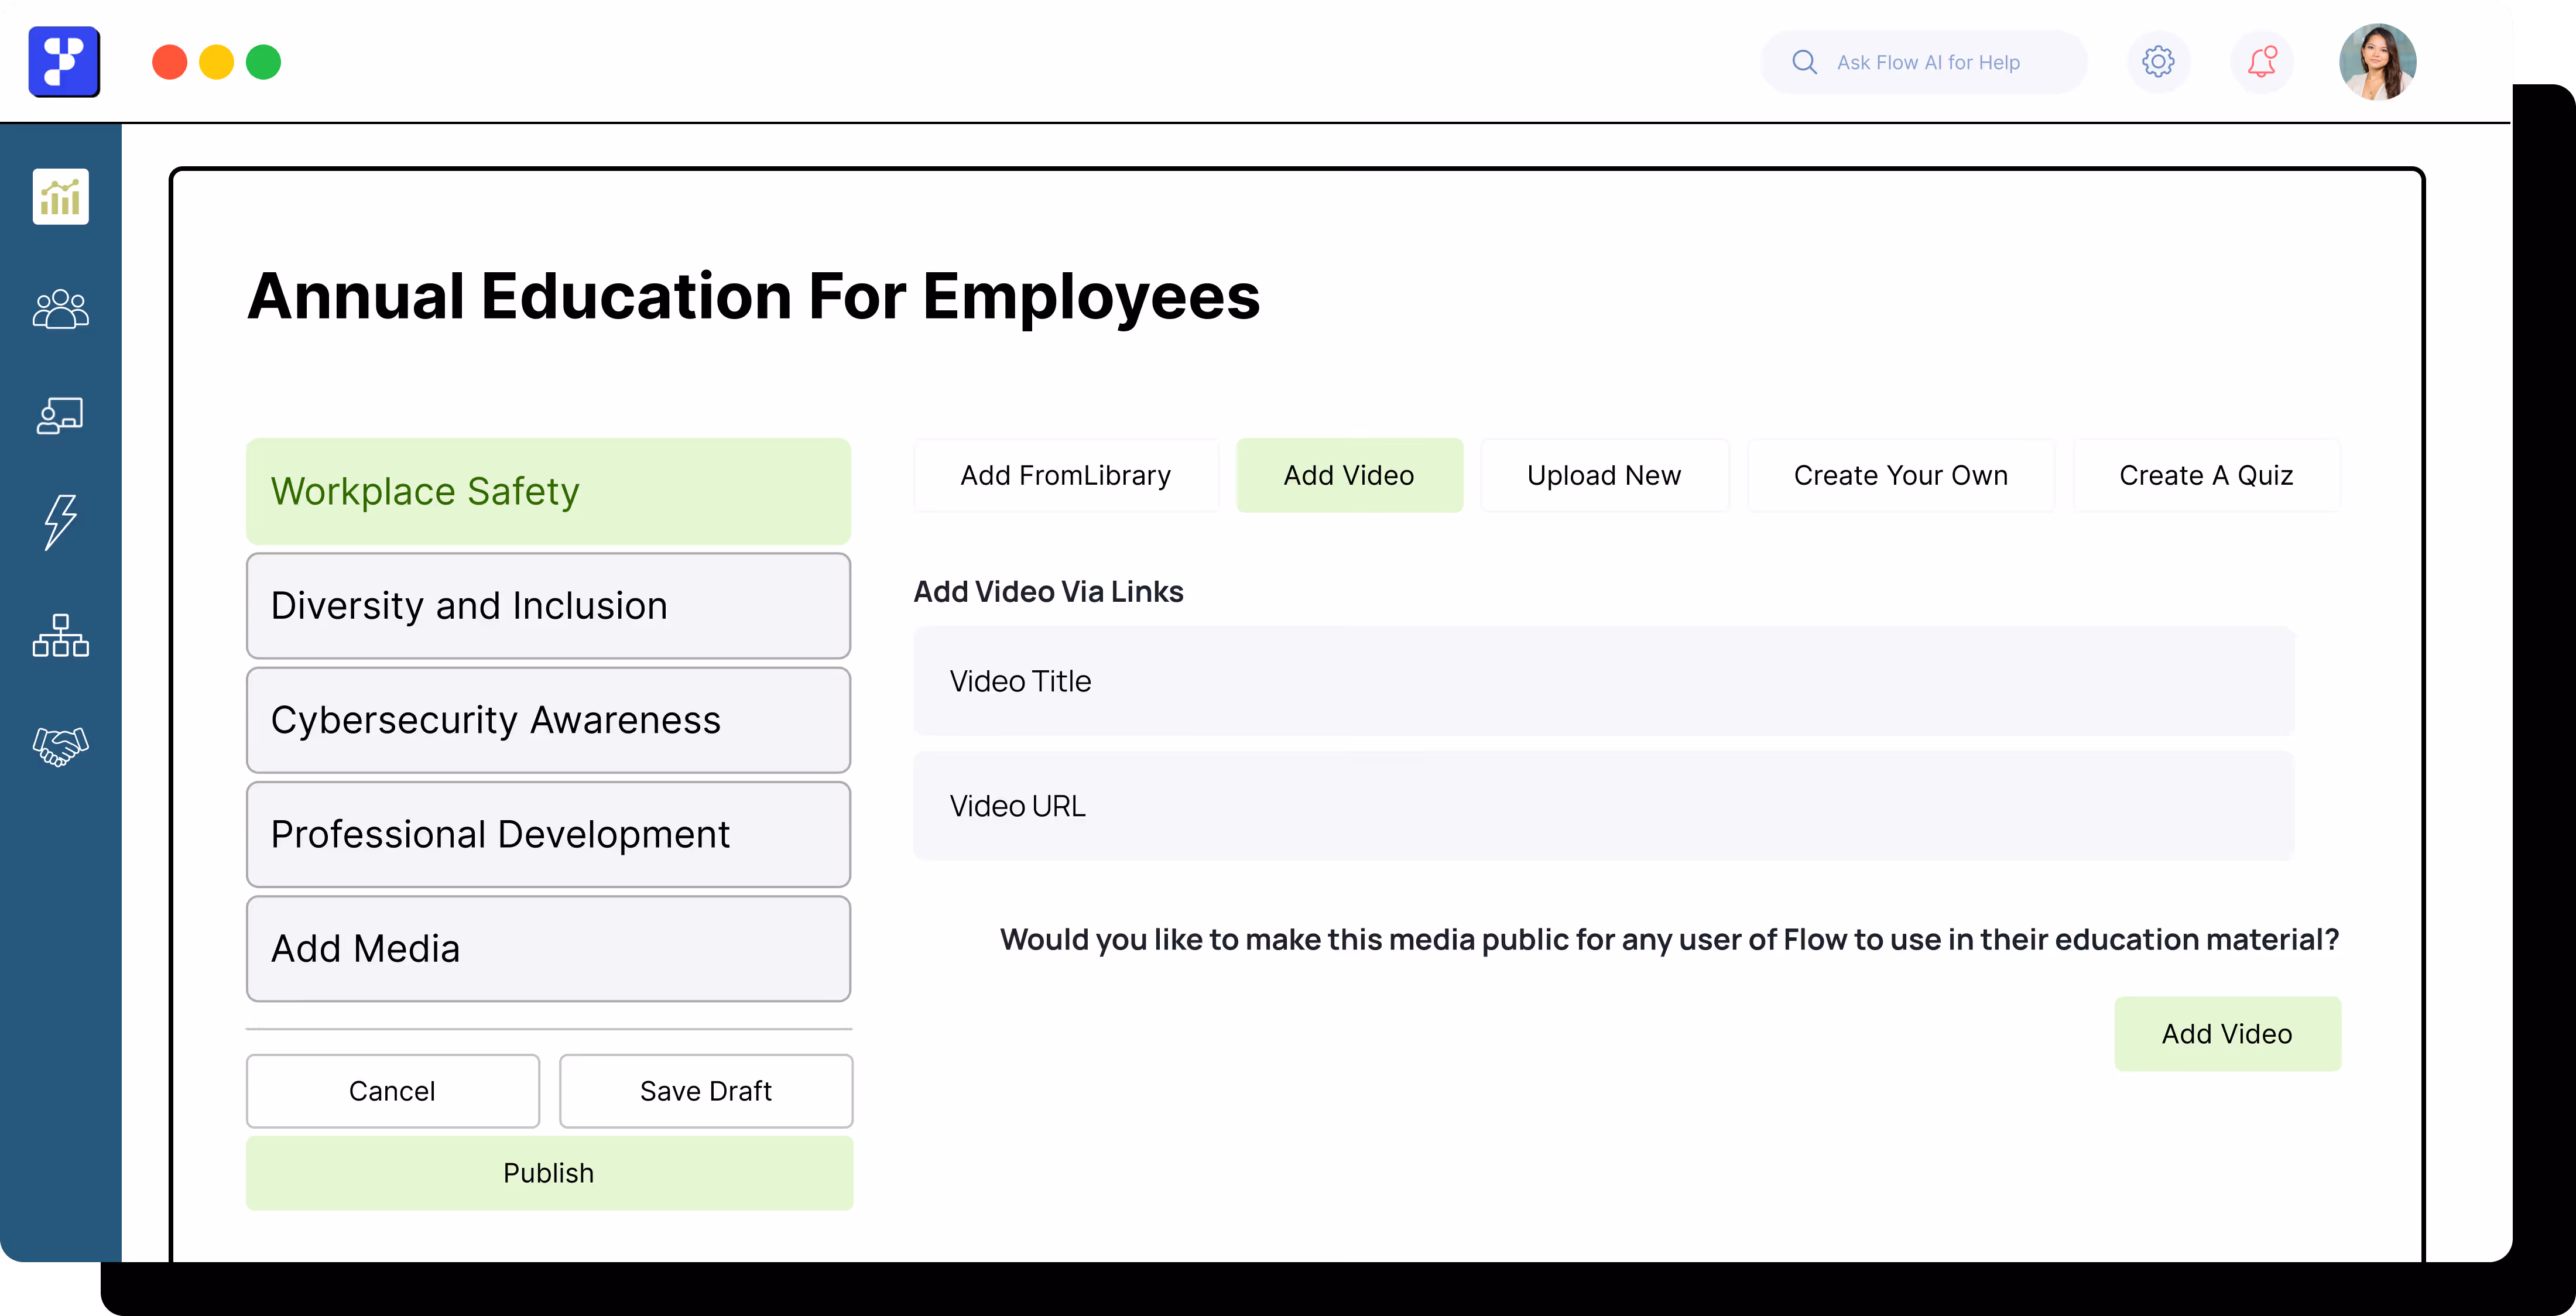Click the Save Draft button
Image resolution: width=2576 pixels, height=1316 pixels.
click(x=705, y=1091)
